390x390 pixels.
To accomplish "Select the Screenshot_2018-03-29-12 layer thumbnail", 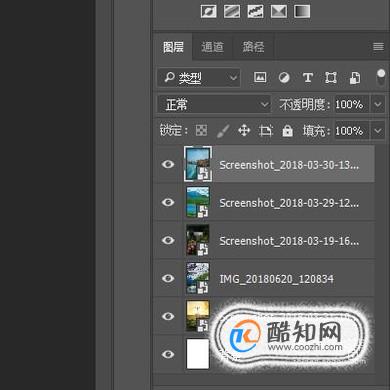I will point(198,202).
